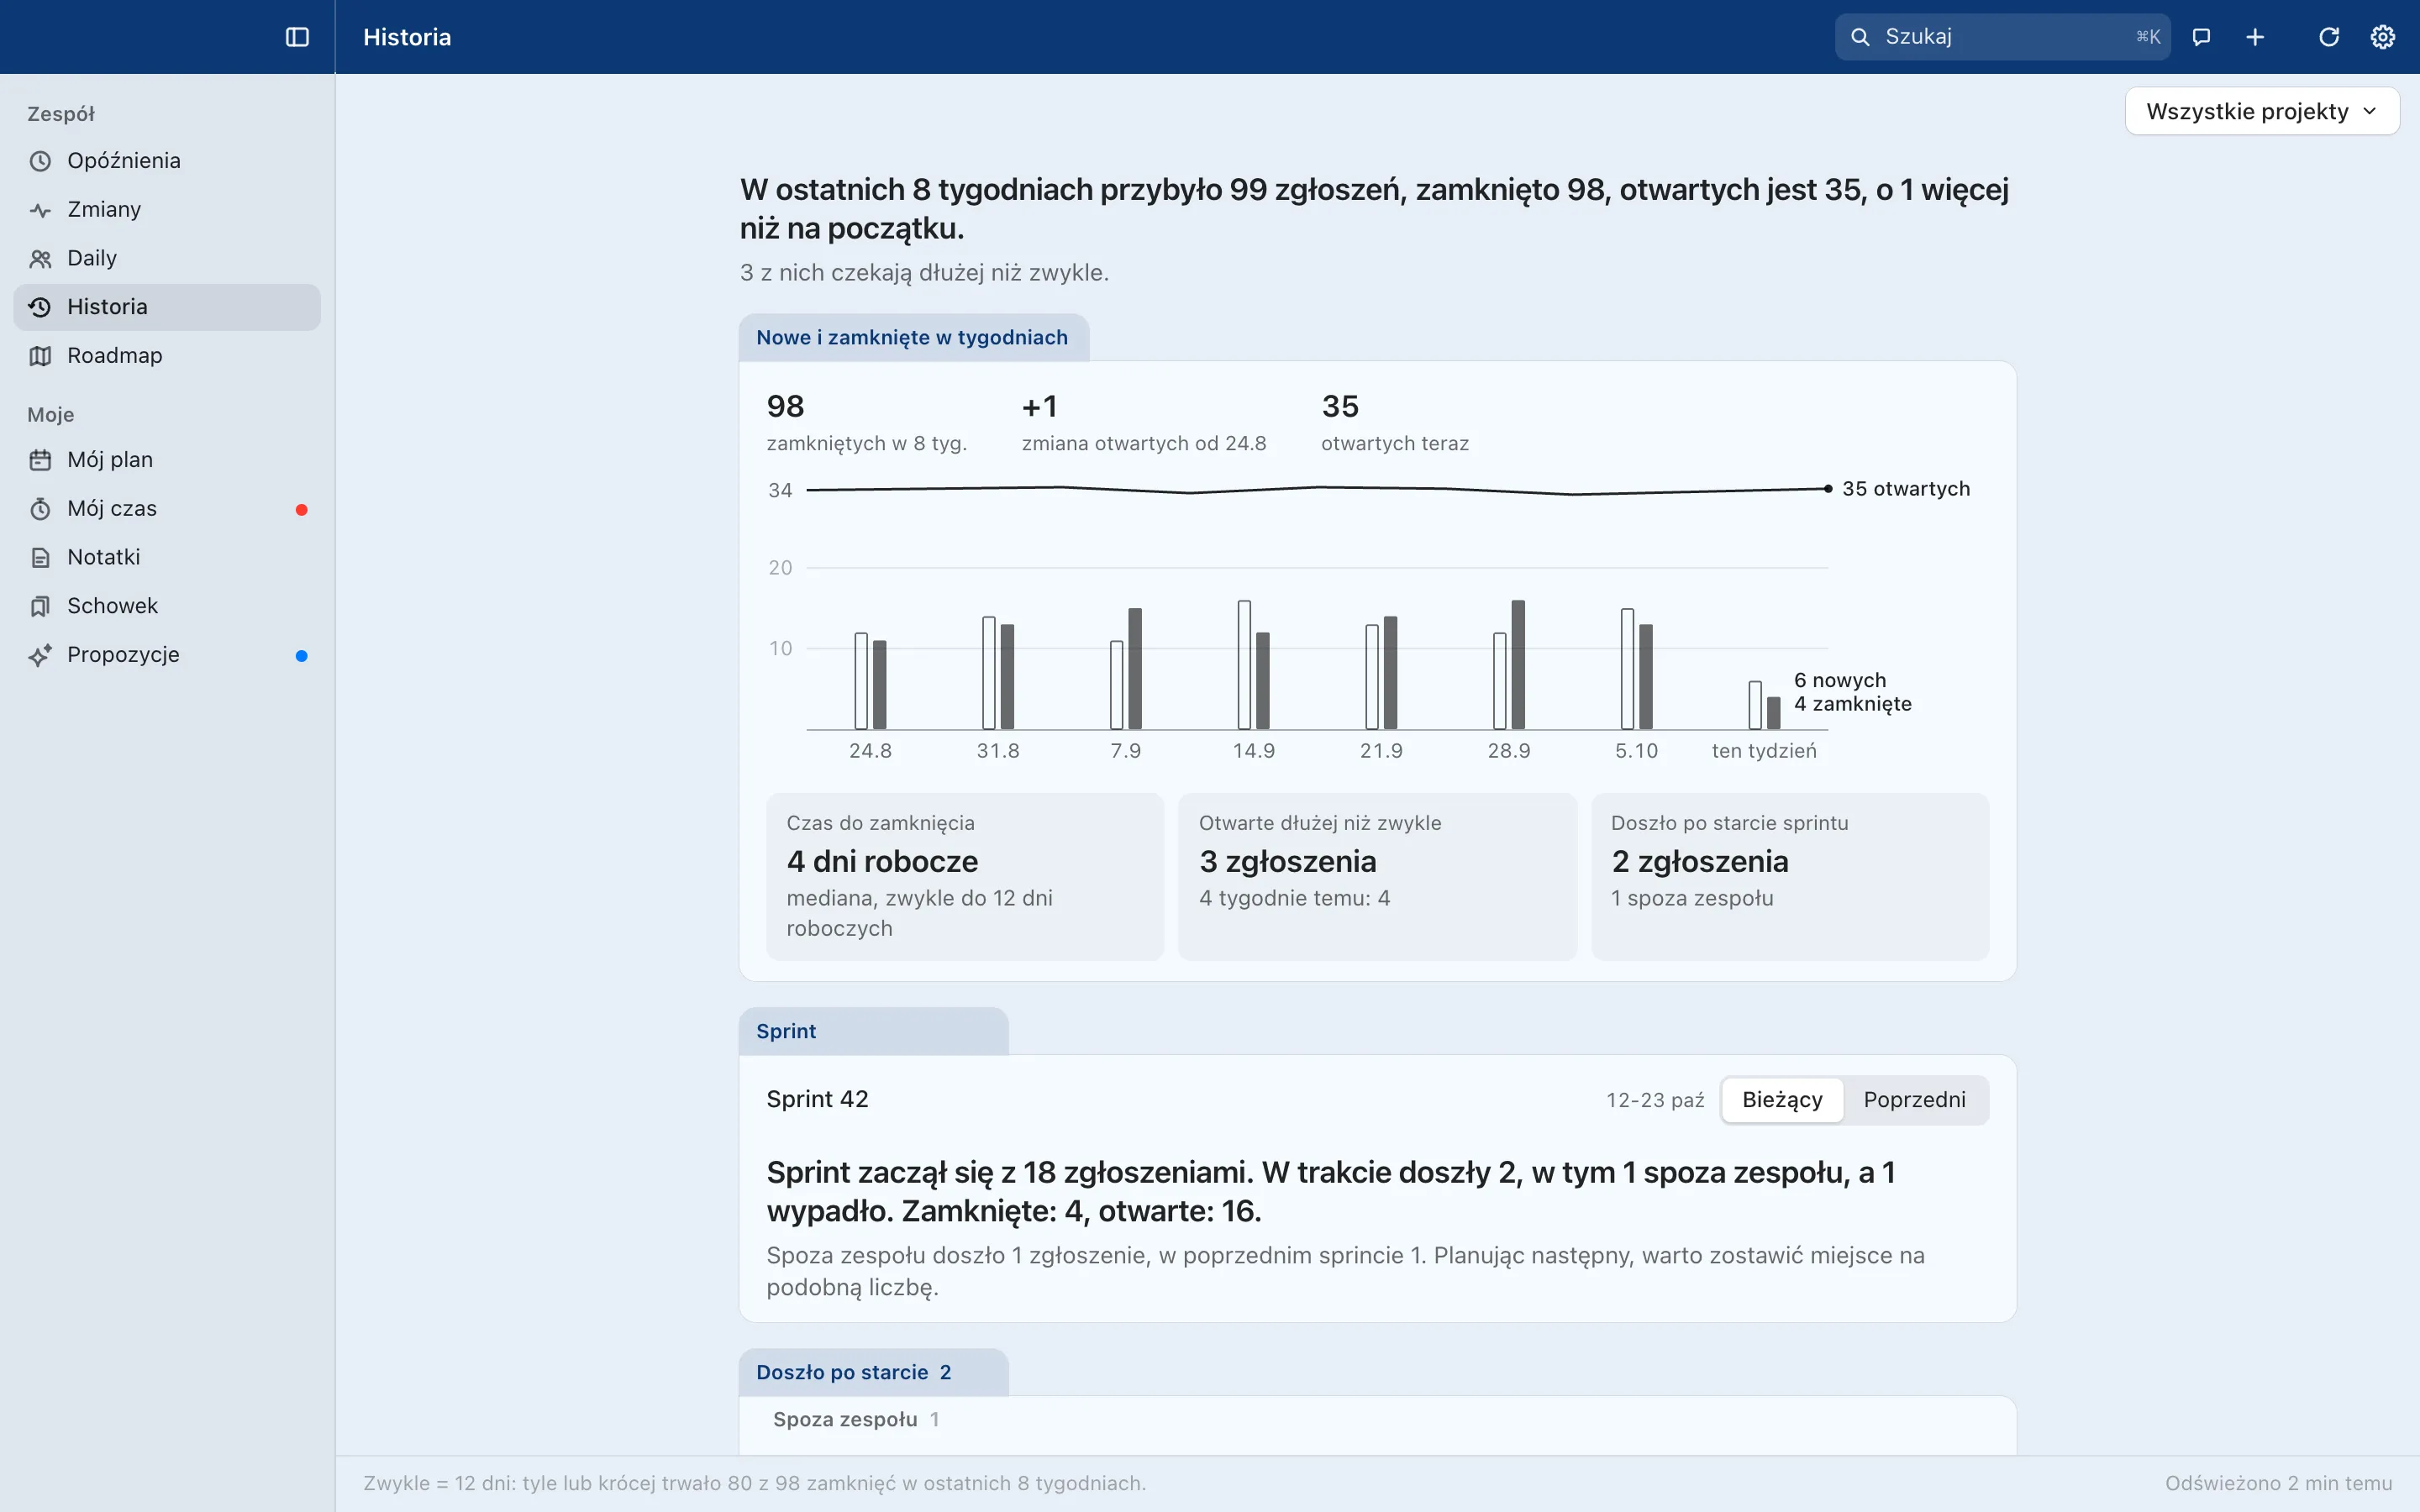Click the magnifier icon in search box

click(1860, 37)
